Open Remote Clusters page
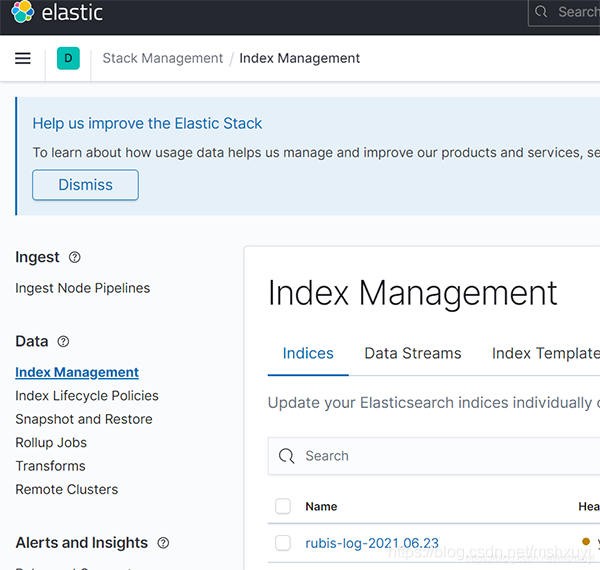The height and width of the screenshot is (570, 600). pyautogui.click(x=67, y=489)
